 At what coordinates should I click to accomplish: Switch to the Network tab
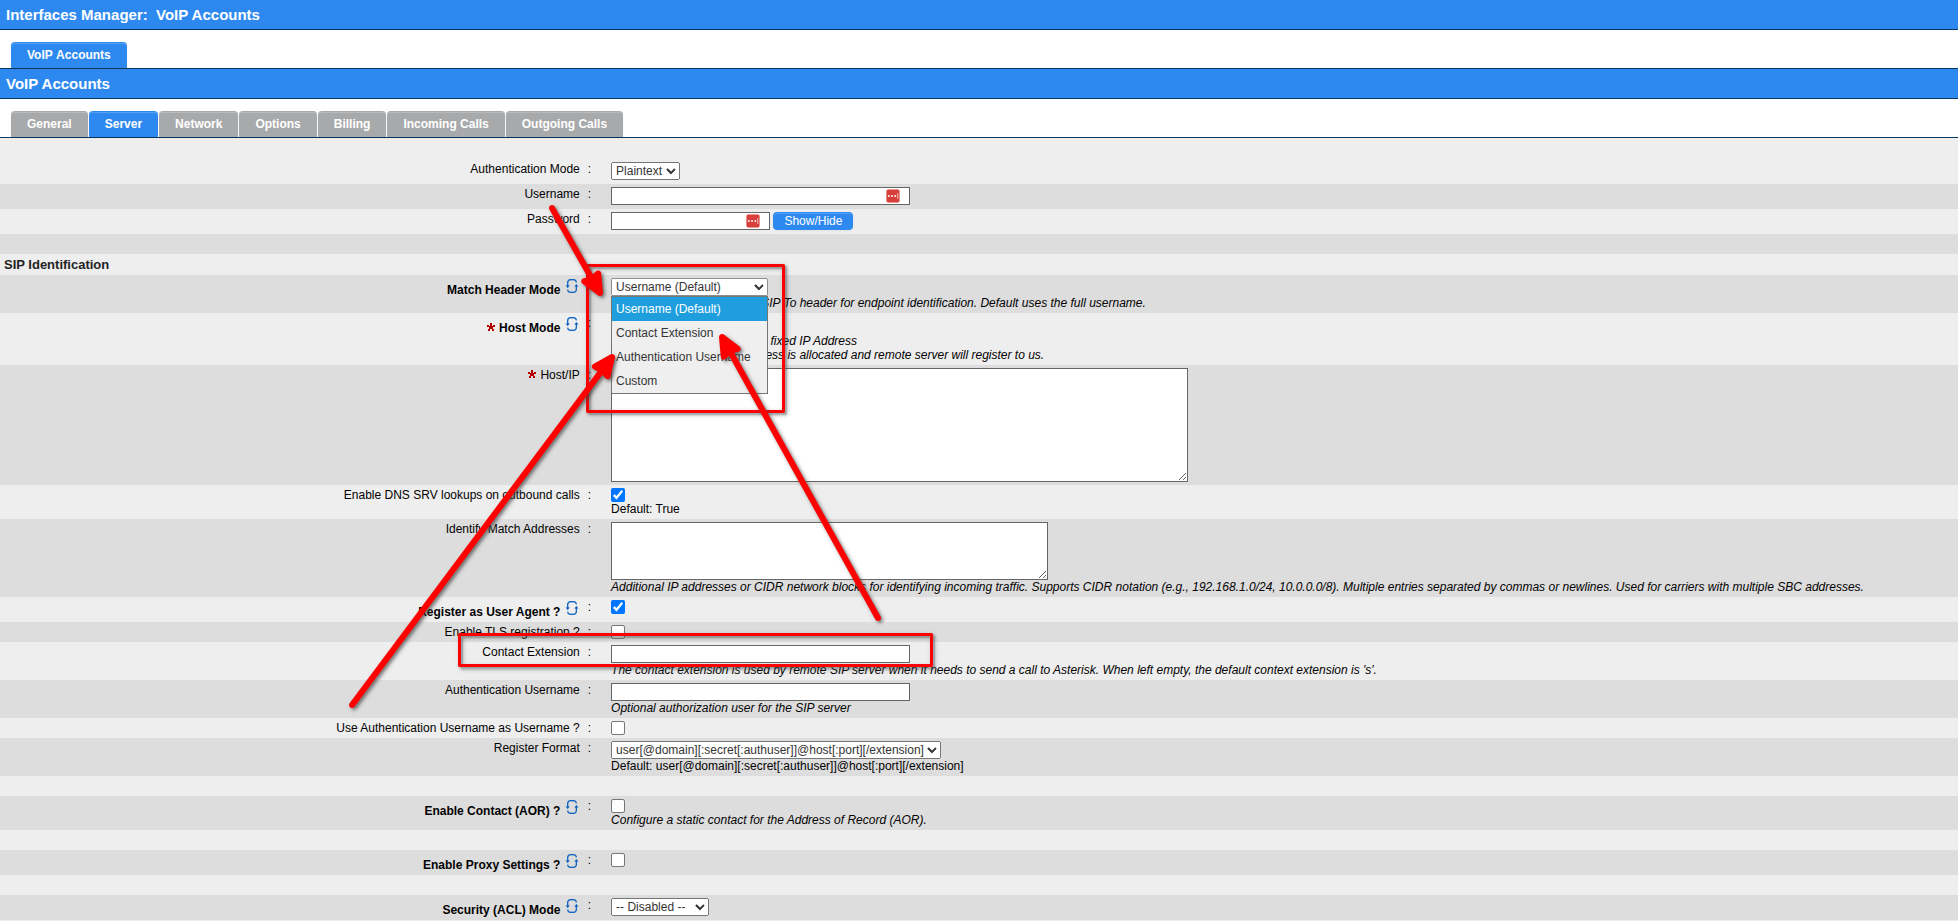click(x=198, y=124)
